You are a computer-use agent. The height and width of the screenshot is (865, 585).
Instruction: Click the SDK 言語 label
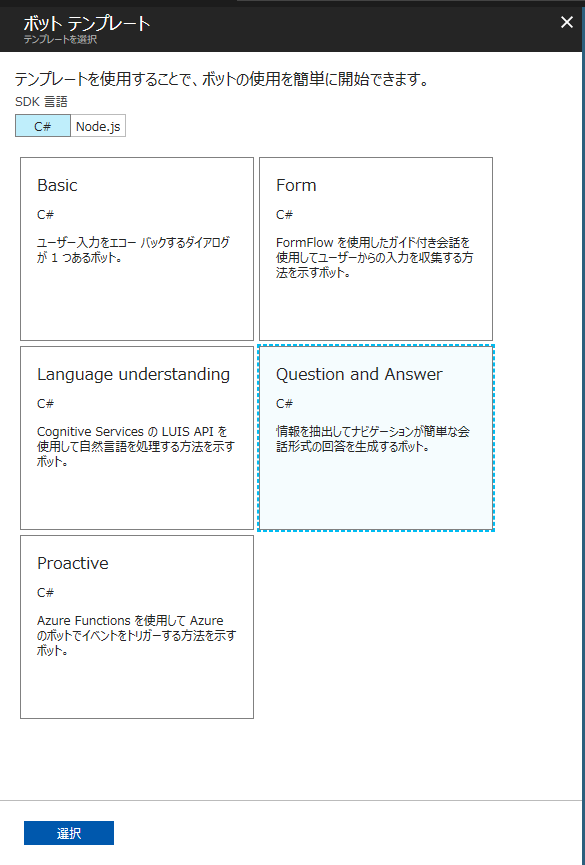[x=41, y=102]
